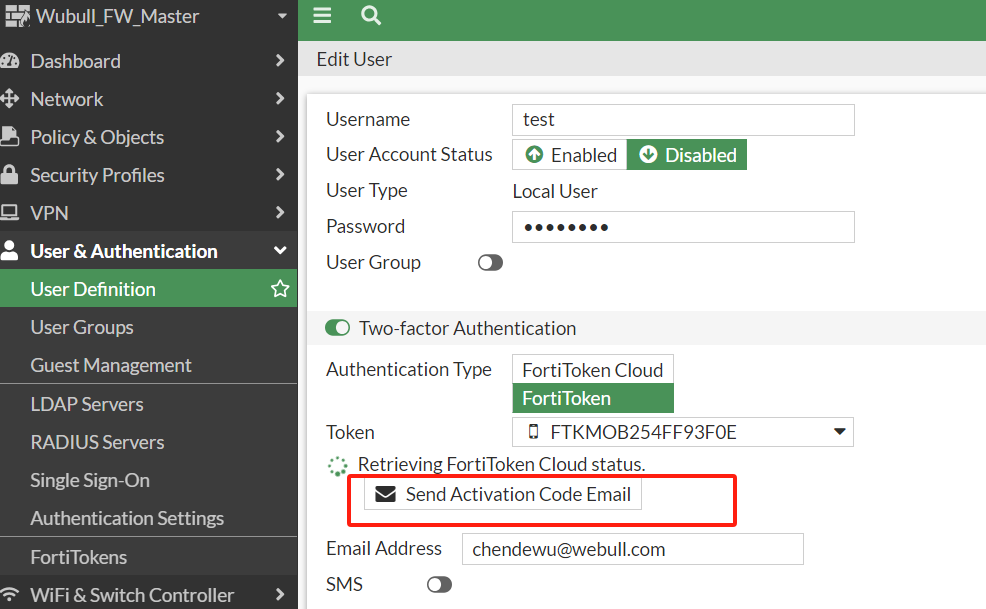Click the Network menu label
Viewport: 986px width, 609px height.
tap(67, 99)
